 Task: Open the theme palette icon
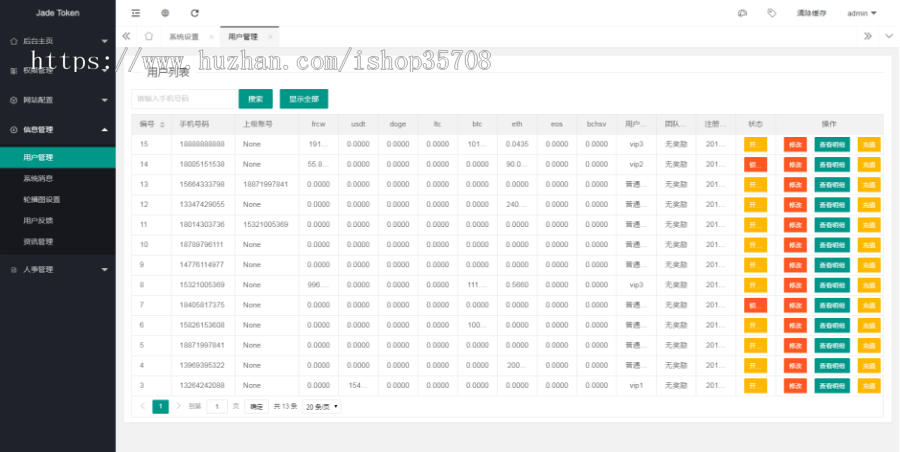pyautogui.click(x=742, y=13)
